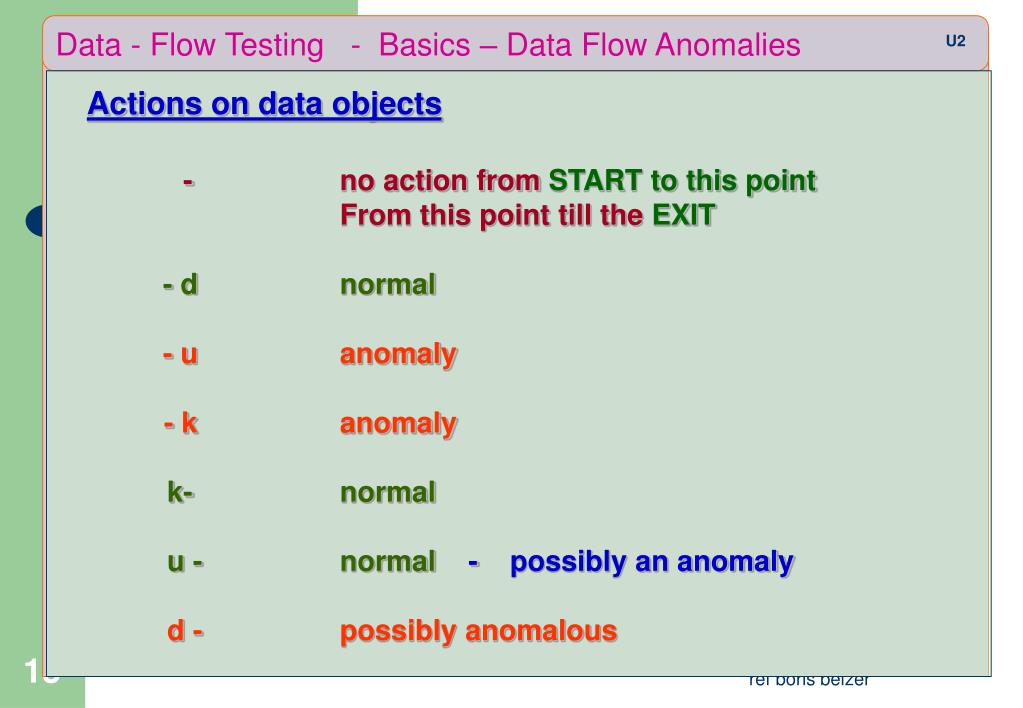Click the 'k-' action symbol
1023x708 pixels.
[x=181, y=492]
